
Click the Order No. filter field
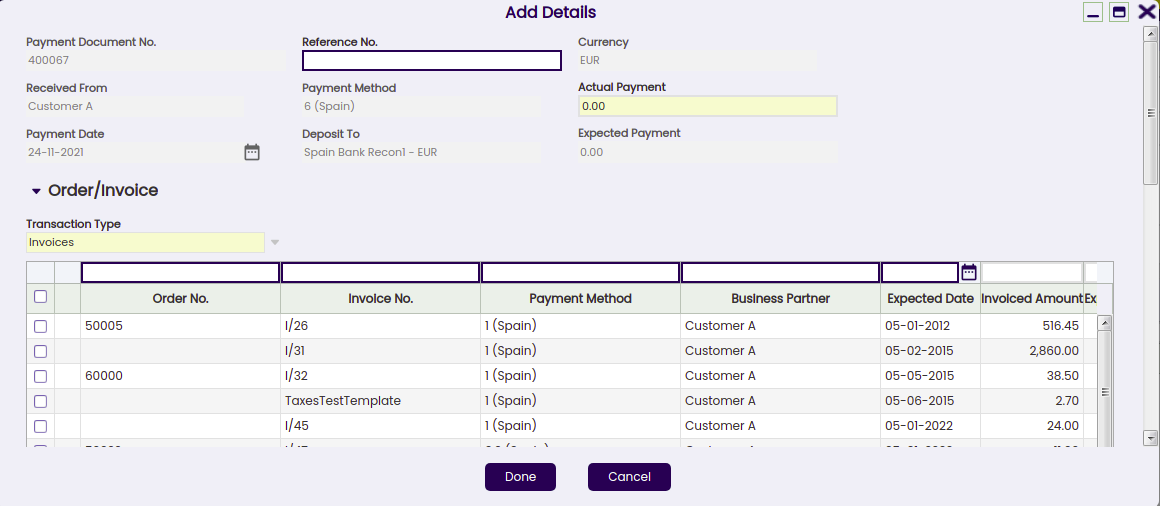(181, 272)
